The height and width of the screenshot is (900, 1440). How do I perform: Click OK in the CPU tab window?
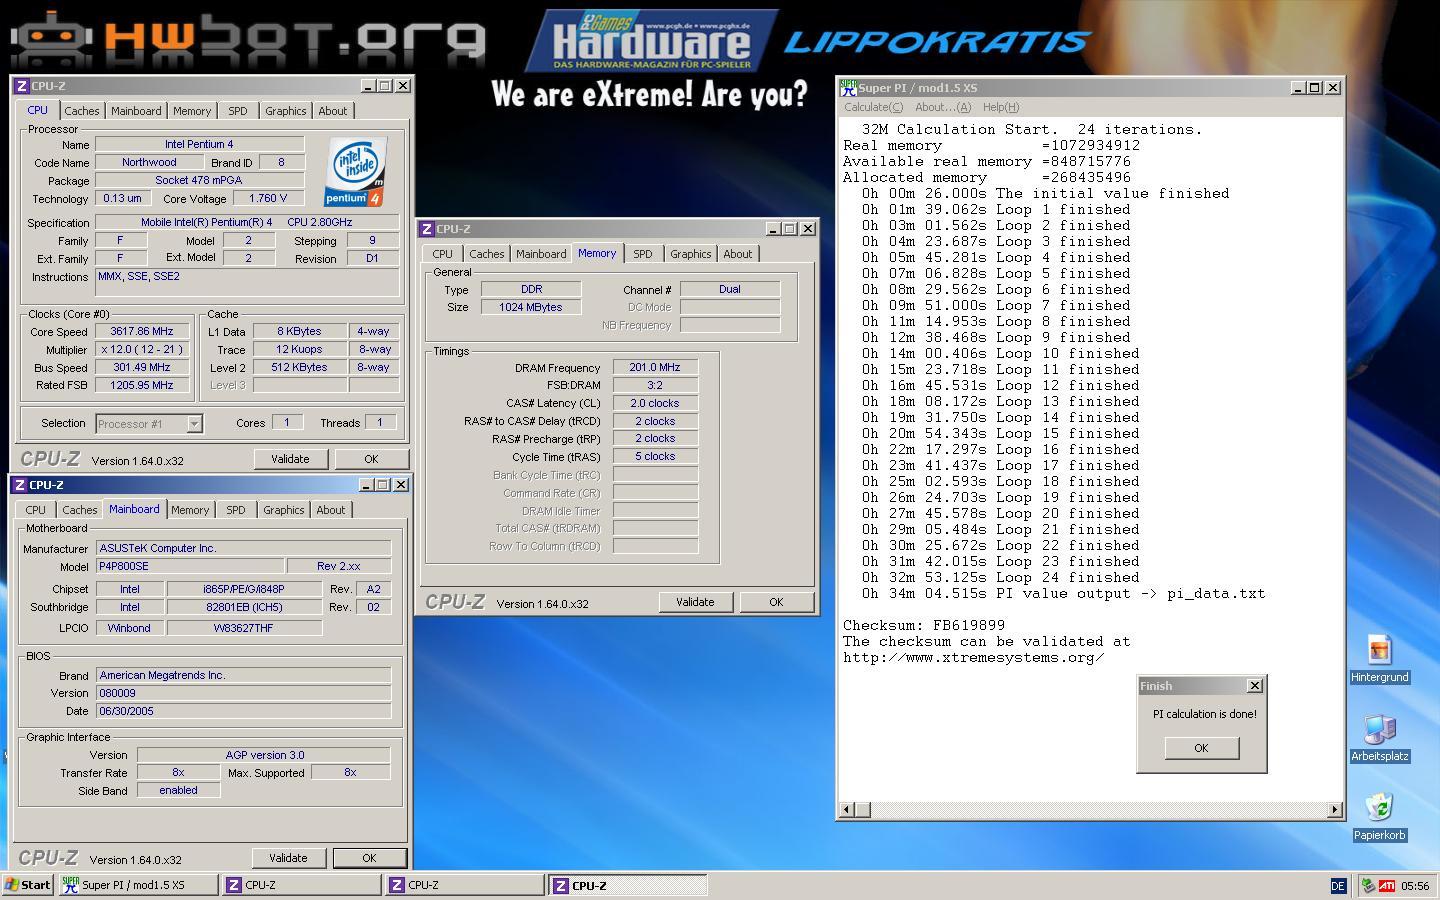click(371, 459)
